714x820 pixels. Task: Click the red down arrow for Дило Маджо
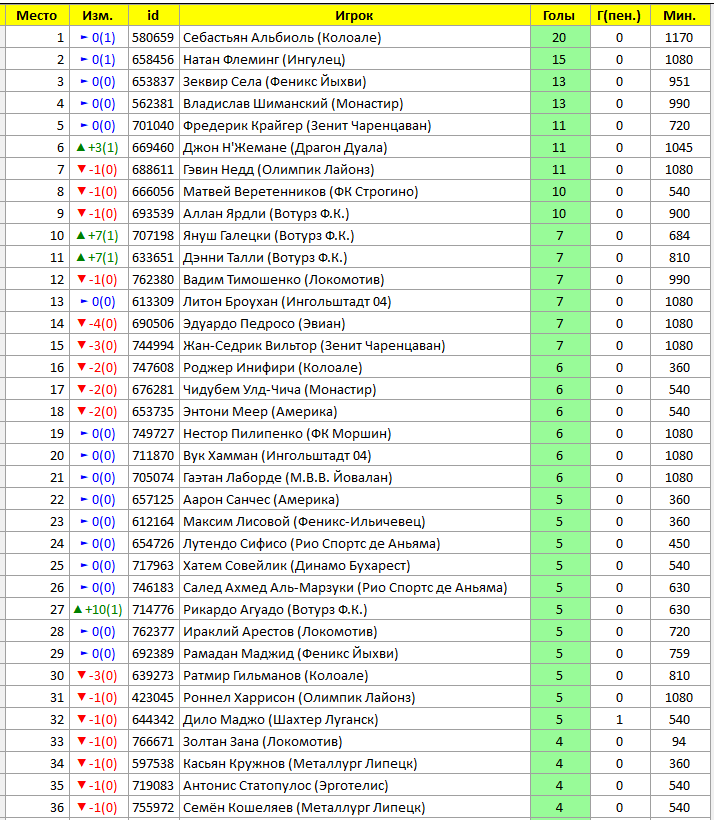(81, 720)
